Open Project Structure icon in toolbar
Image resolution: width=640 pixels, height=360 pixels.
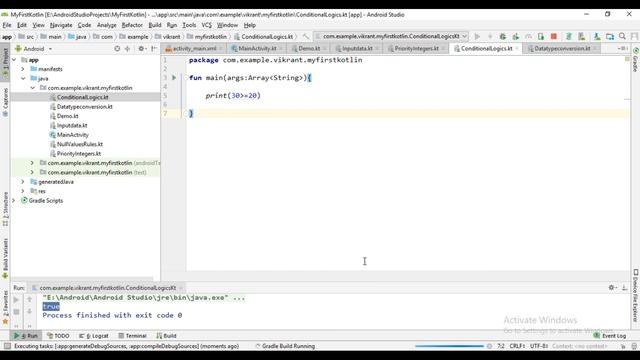[x=610, y=36]
